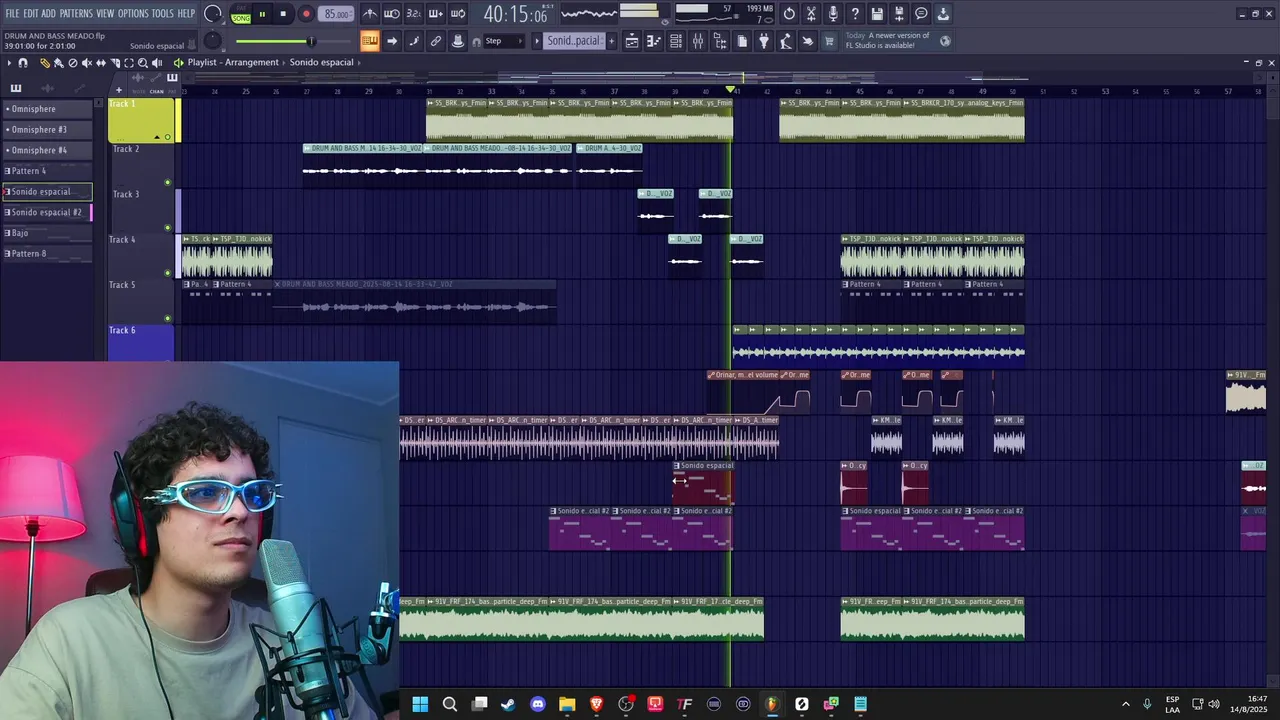Select the playlist zoom magnifier tool

(x=142, y=62)
